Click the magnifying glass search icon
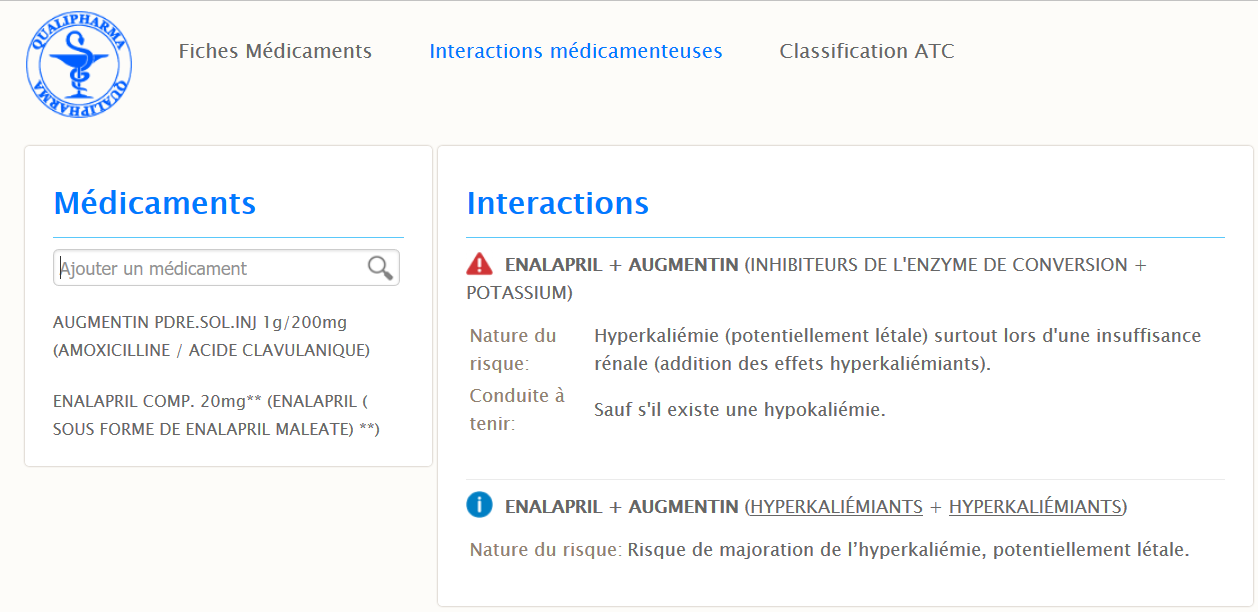This screenshot has height=612, width=1258. point(380,268)
